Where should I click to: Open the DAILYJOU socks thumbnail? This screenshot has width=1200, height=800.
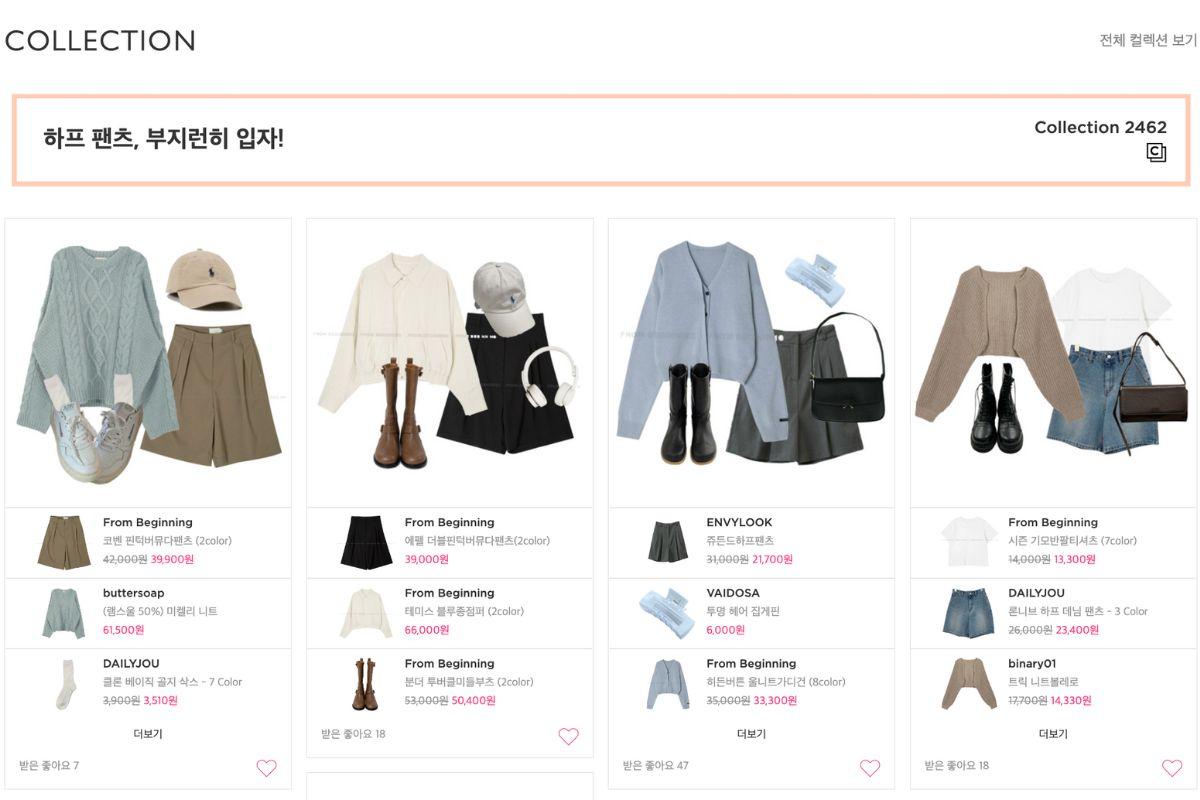pos(64,684)
